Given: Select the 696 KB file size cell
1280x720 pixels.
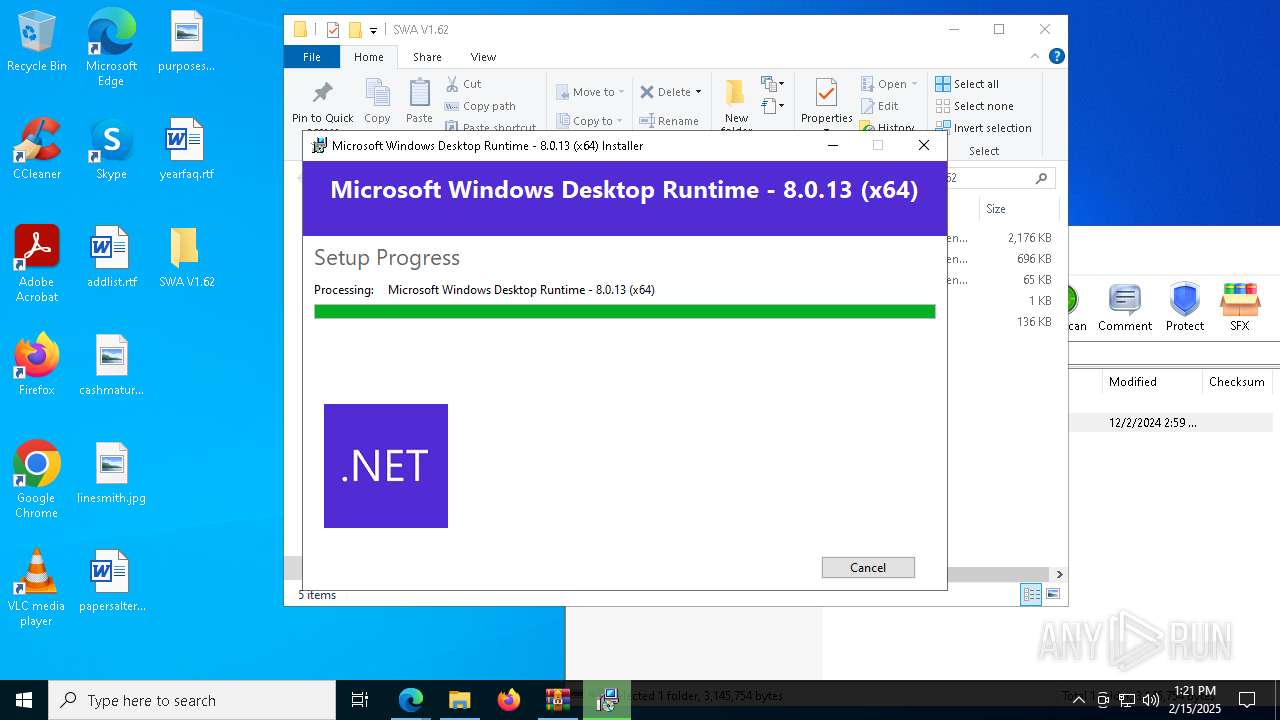Looking at the screenshot, I should 1033,259.
